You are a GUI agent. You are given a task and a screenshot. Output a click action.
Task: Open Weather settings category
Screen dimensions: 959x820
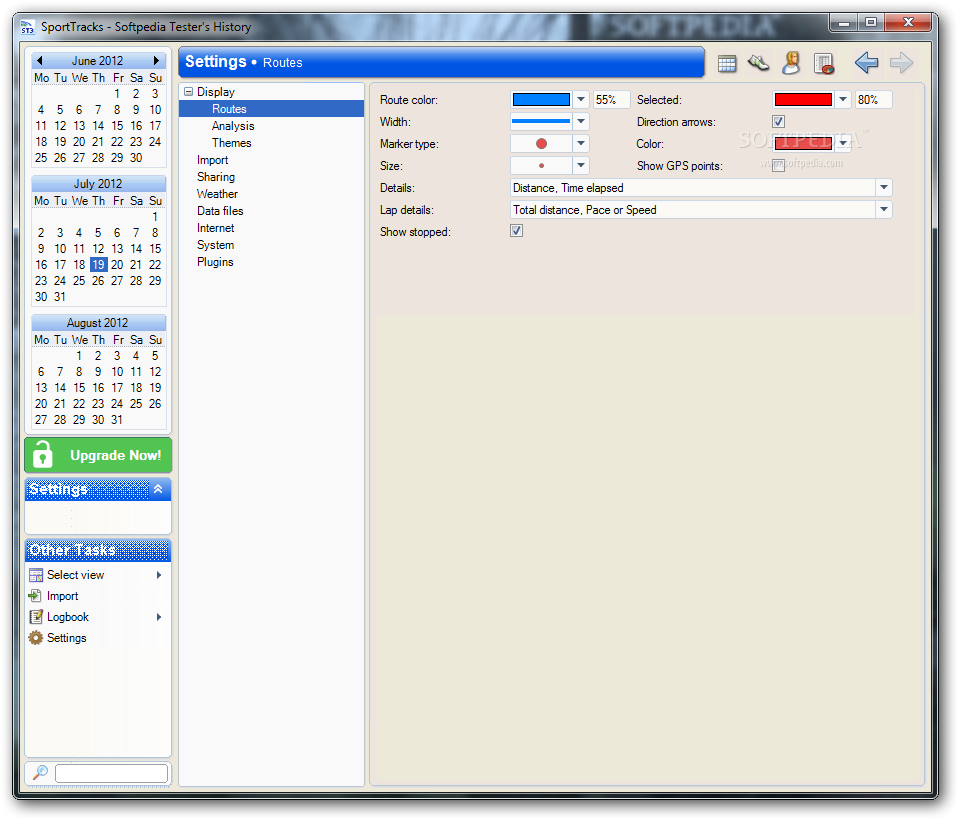[x=217, y=194]
